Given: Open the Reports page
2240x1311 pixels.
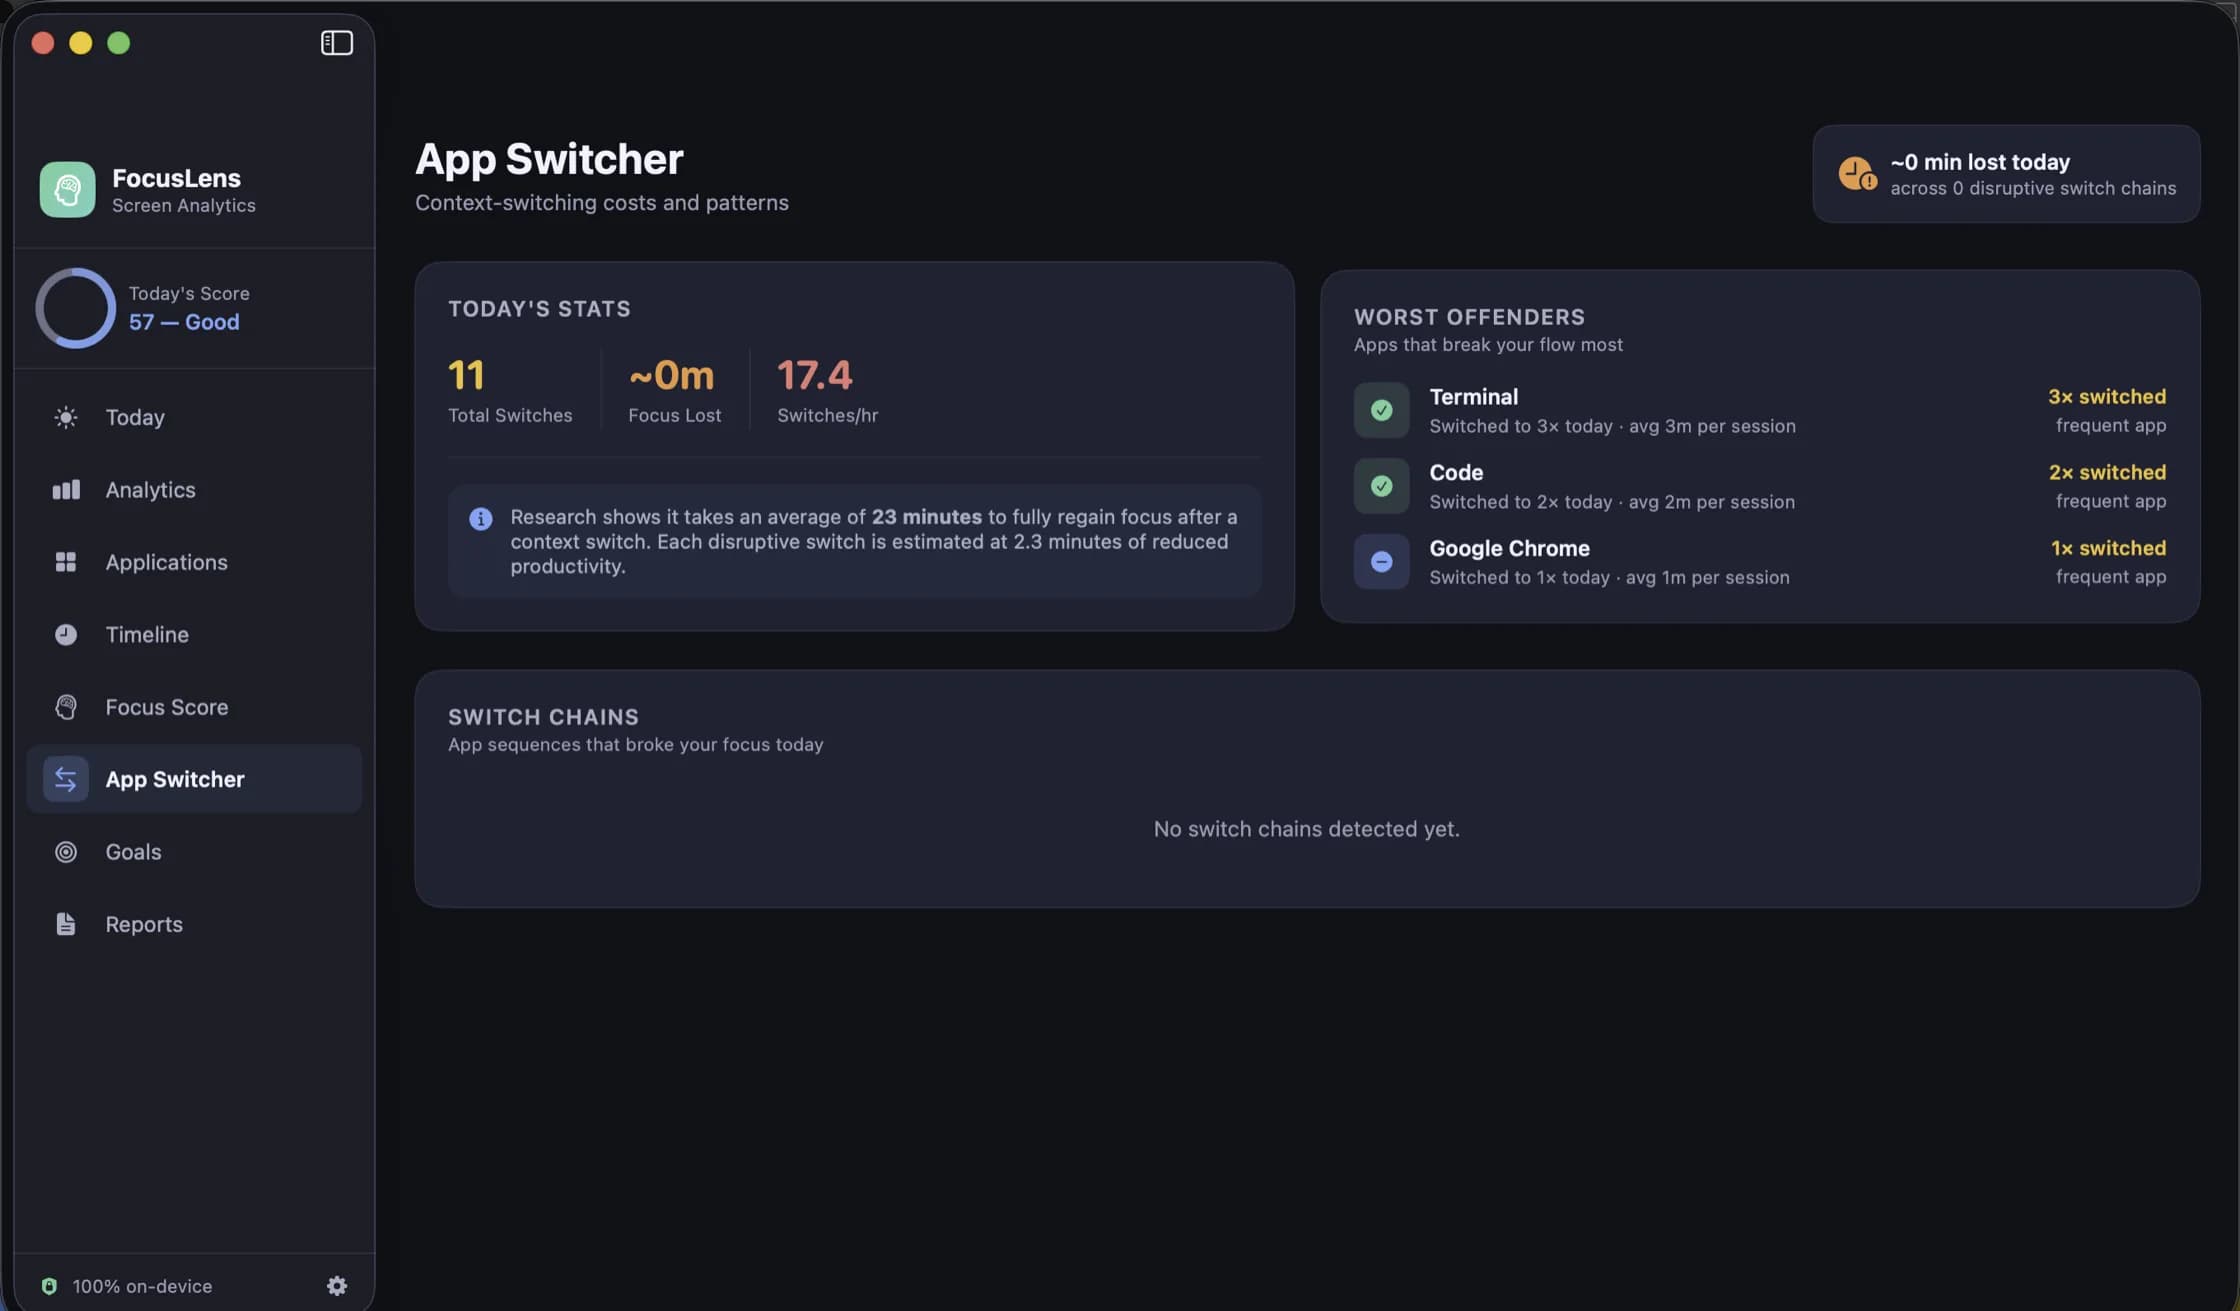Looking at the screenshot, I should 194,924.
